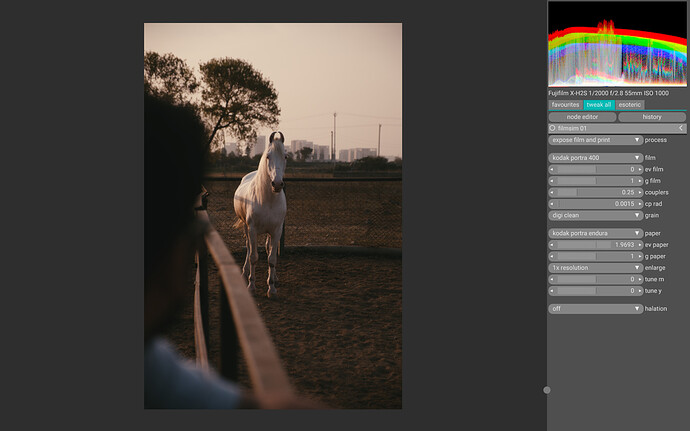Click the cp rad slider track

[596, 204]
